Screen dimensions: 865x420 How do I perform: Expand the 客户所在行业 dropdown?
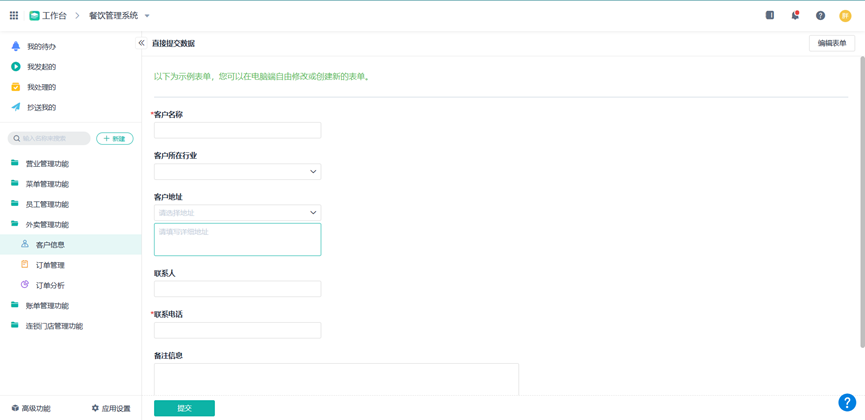point(237,171)
